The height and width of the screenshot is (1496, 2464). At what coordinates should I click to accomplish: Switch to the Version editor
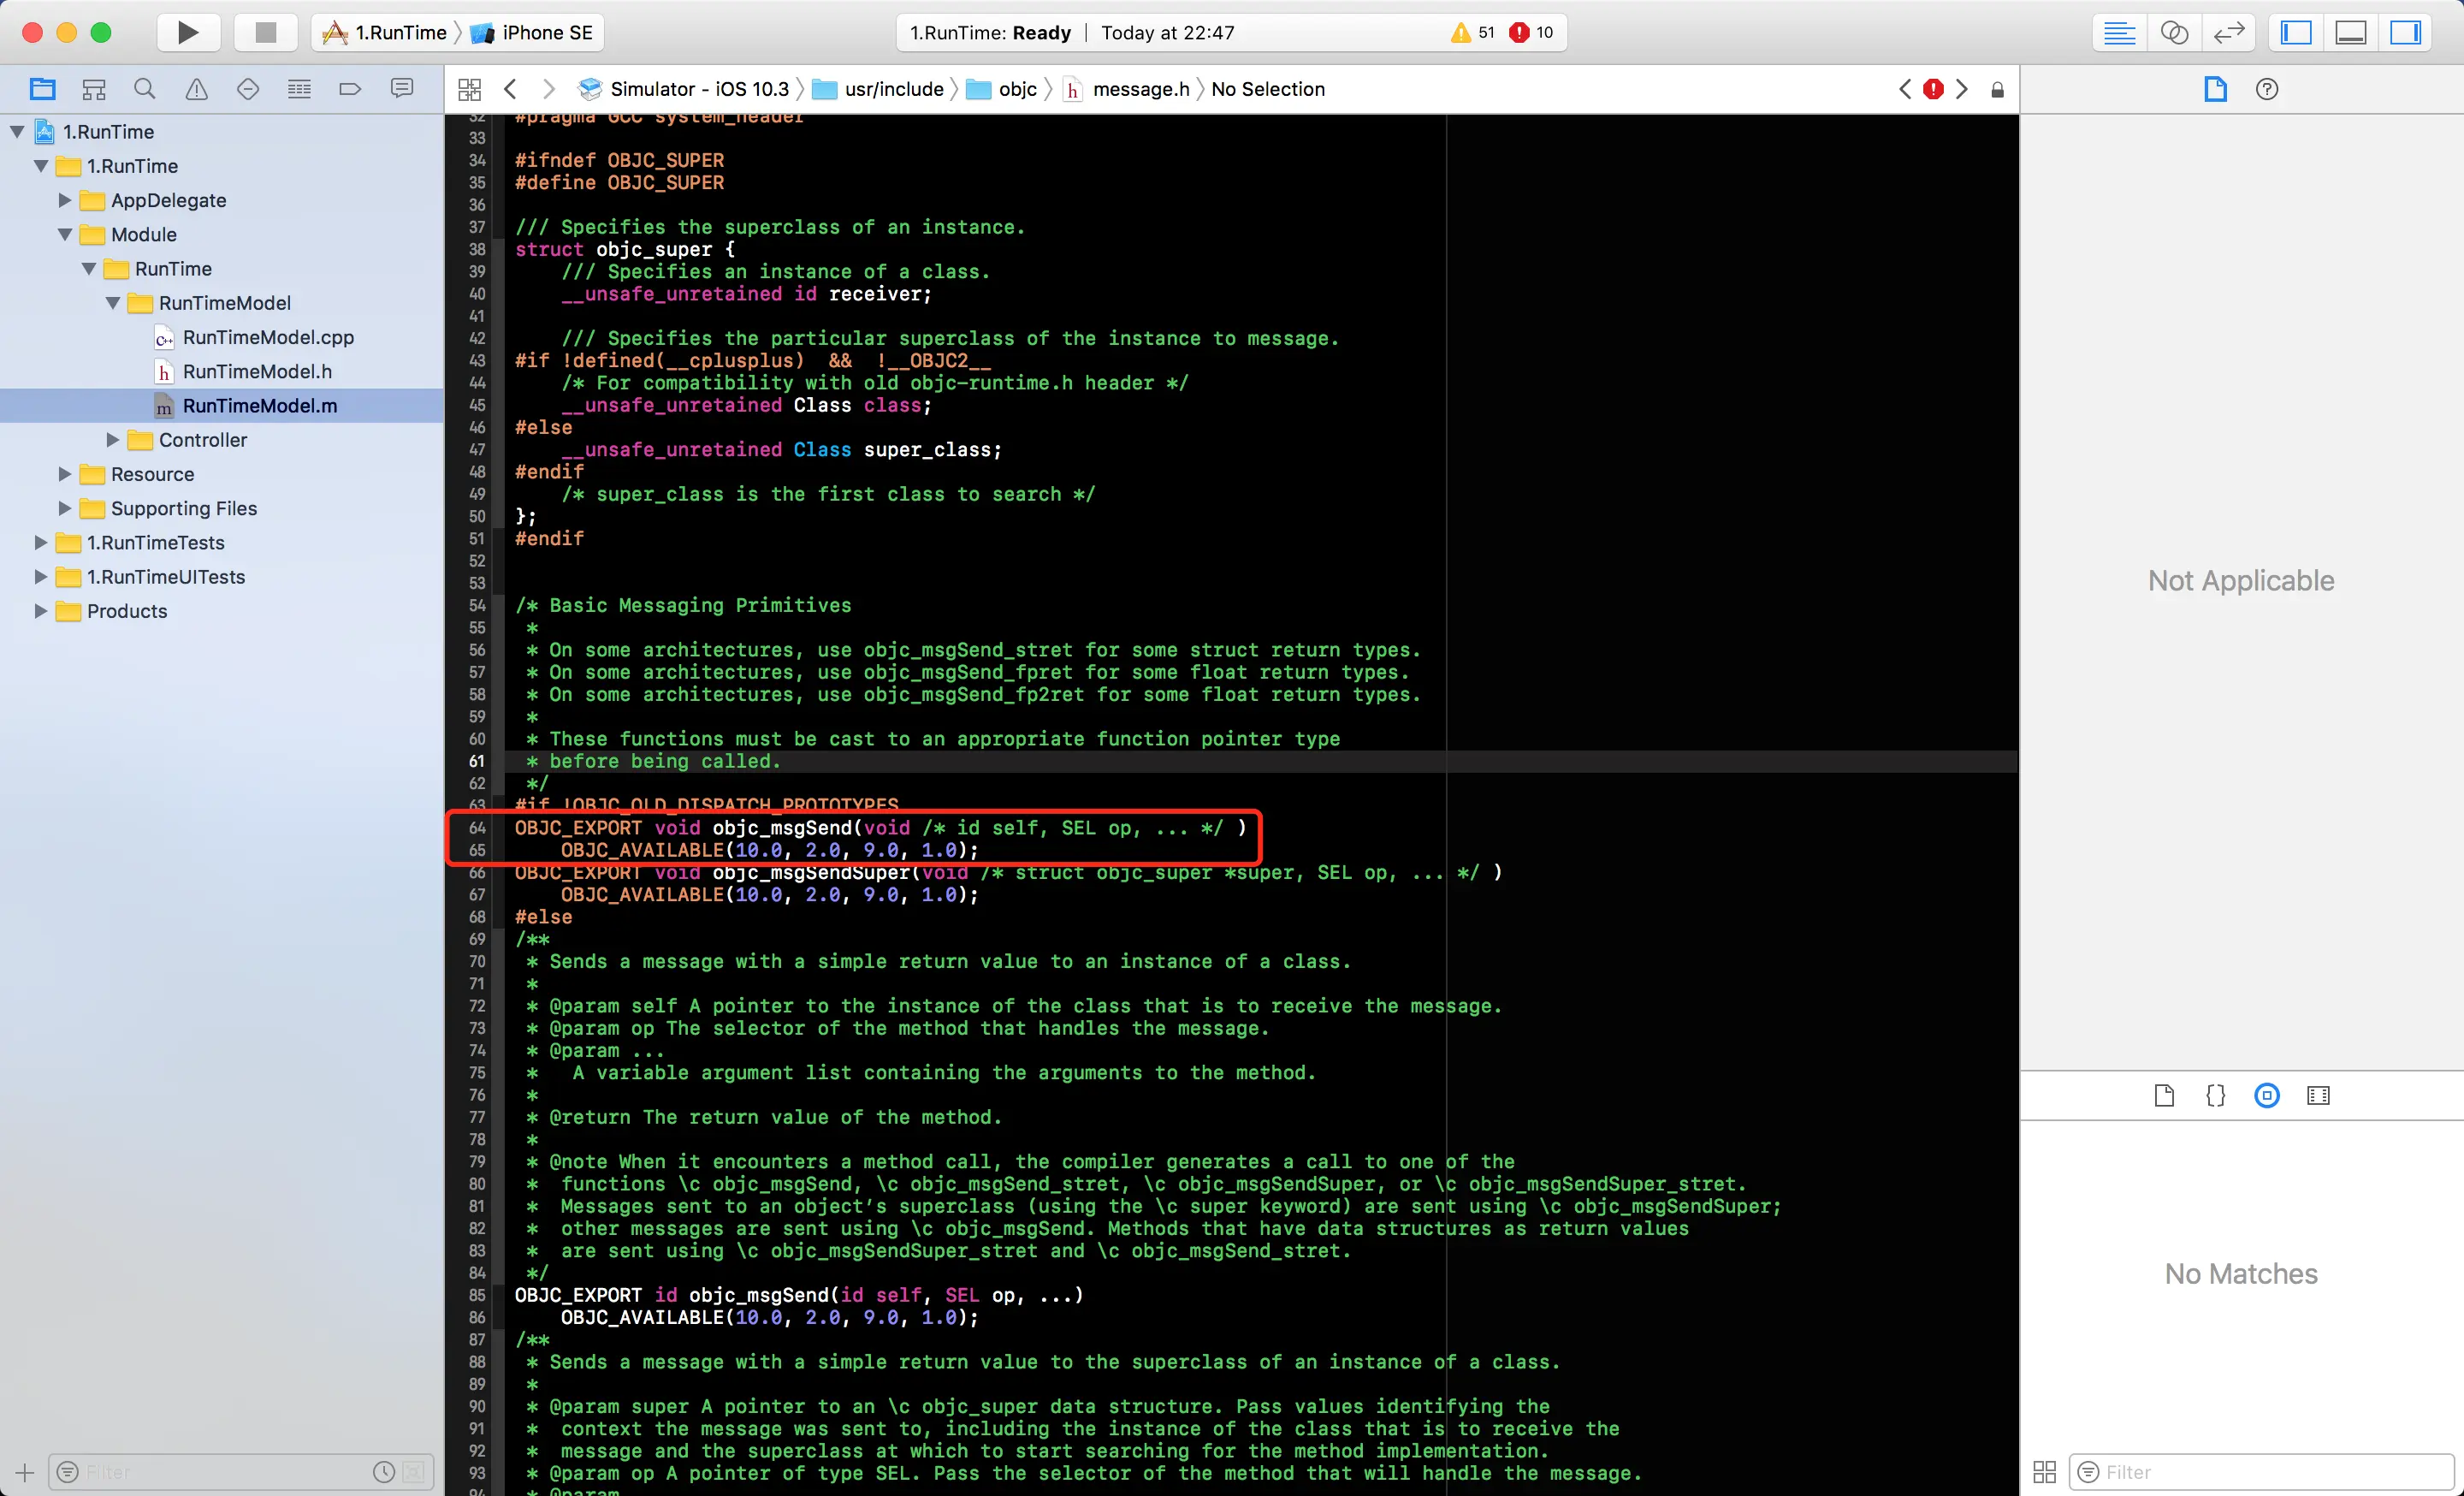point(2229,33)
